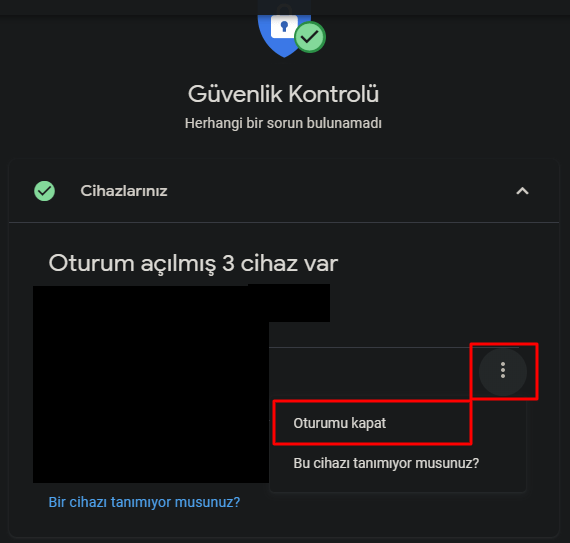Choose Oturumu kapat from the menu
The image size is (570, 543).
click(340, 423)
